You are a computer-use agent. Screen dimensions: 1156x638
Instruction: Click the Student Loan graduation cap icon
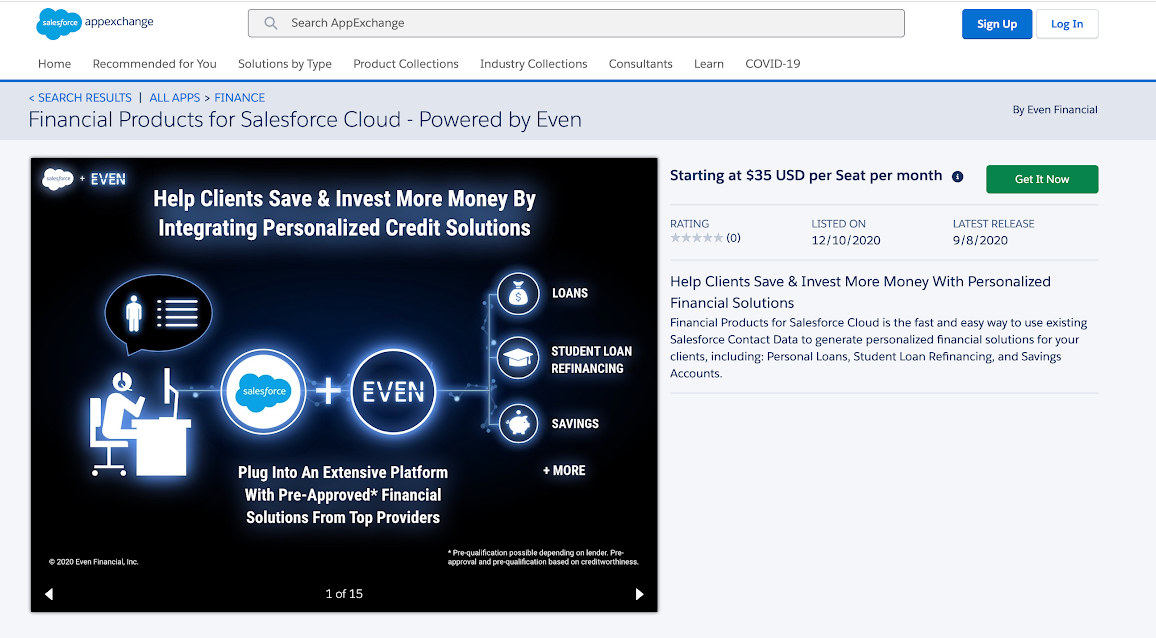[x=518, y=359]
